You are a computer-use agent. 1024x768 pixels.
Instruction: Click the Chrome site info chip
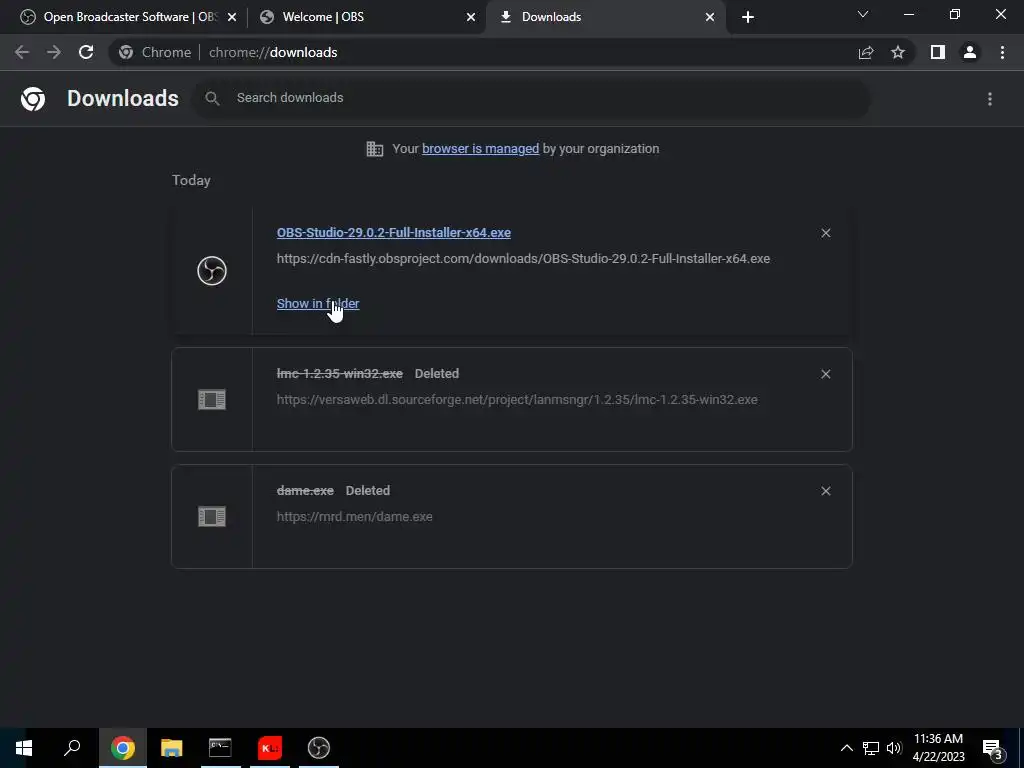(155, 52)
